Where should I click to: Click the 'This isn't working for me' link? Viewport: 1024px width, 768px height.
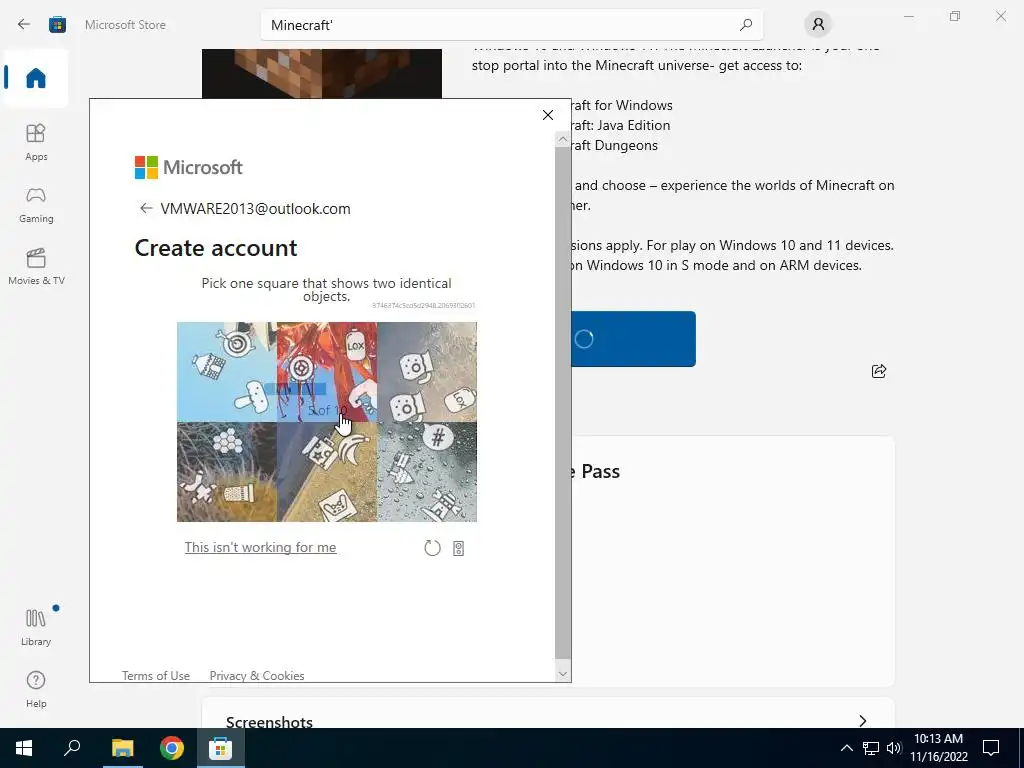click(x=261, y=547)
